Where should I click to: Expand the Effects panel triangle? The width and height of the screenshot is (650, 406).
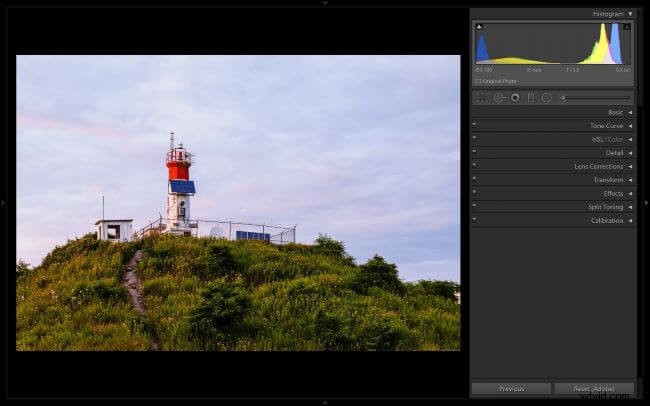[630, 194]
